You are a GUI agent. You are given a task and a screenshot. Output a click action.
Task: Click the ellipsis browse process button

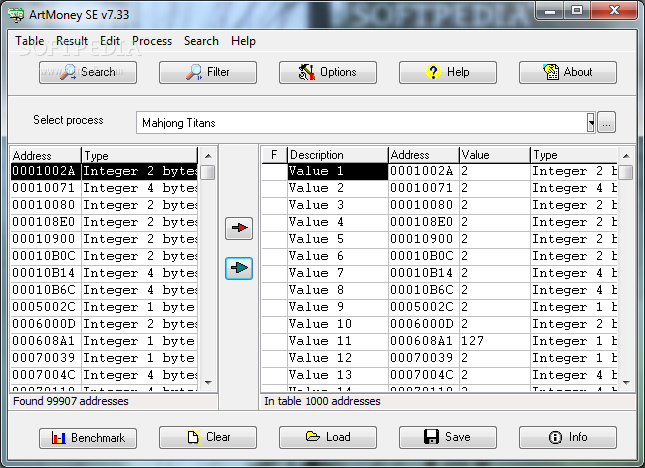pyautogui.click(x=606, y=123)
